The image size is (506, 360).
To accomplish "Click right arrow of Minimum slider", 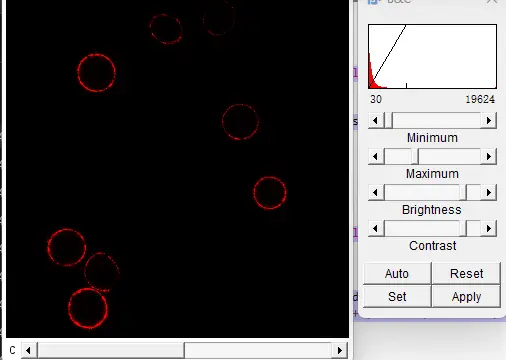I will click(489, 120).
